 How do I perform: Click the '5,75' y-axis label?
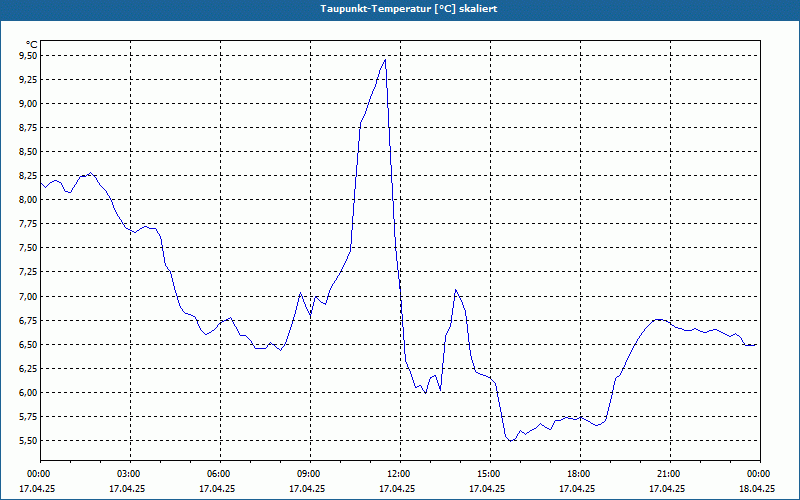click(28, 417)
